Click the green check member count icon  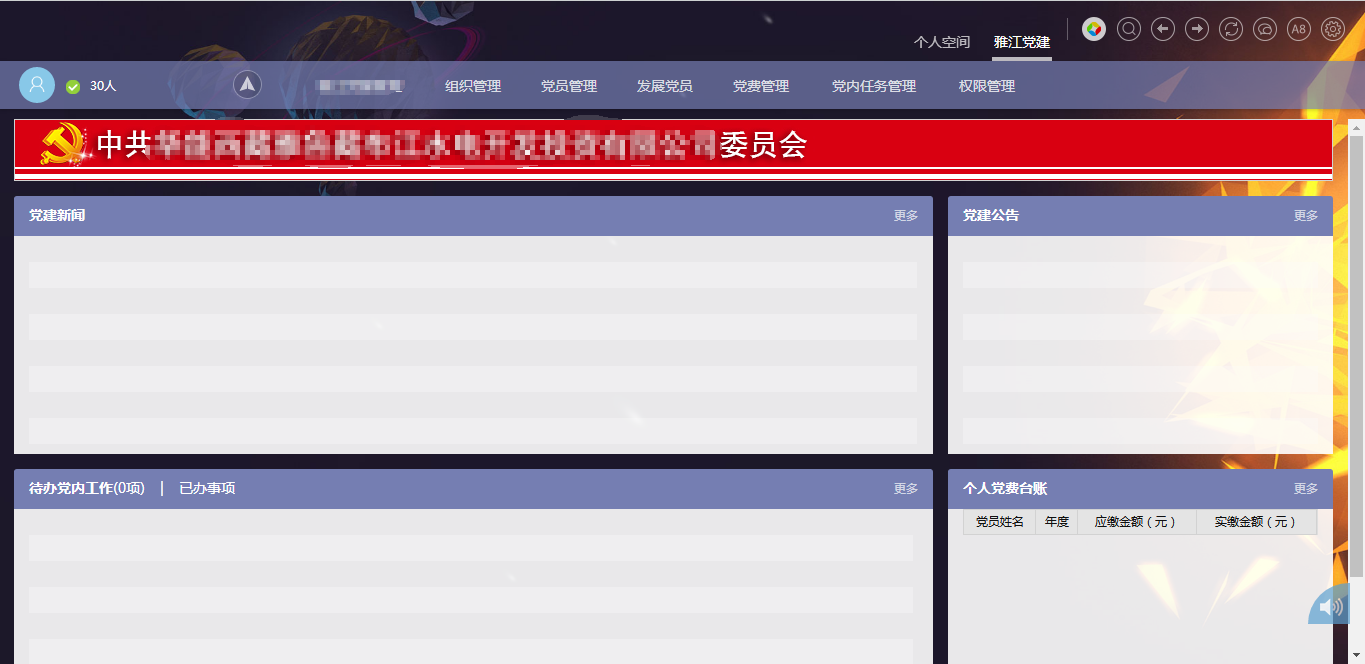73,86
